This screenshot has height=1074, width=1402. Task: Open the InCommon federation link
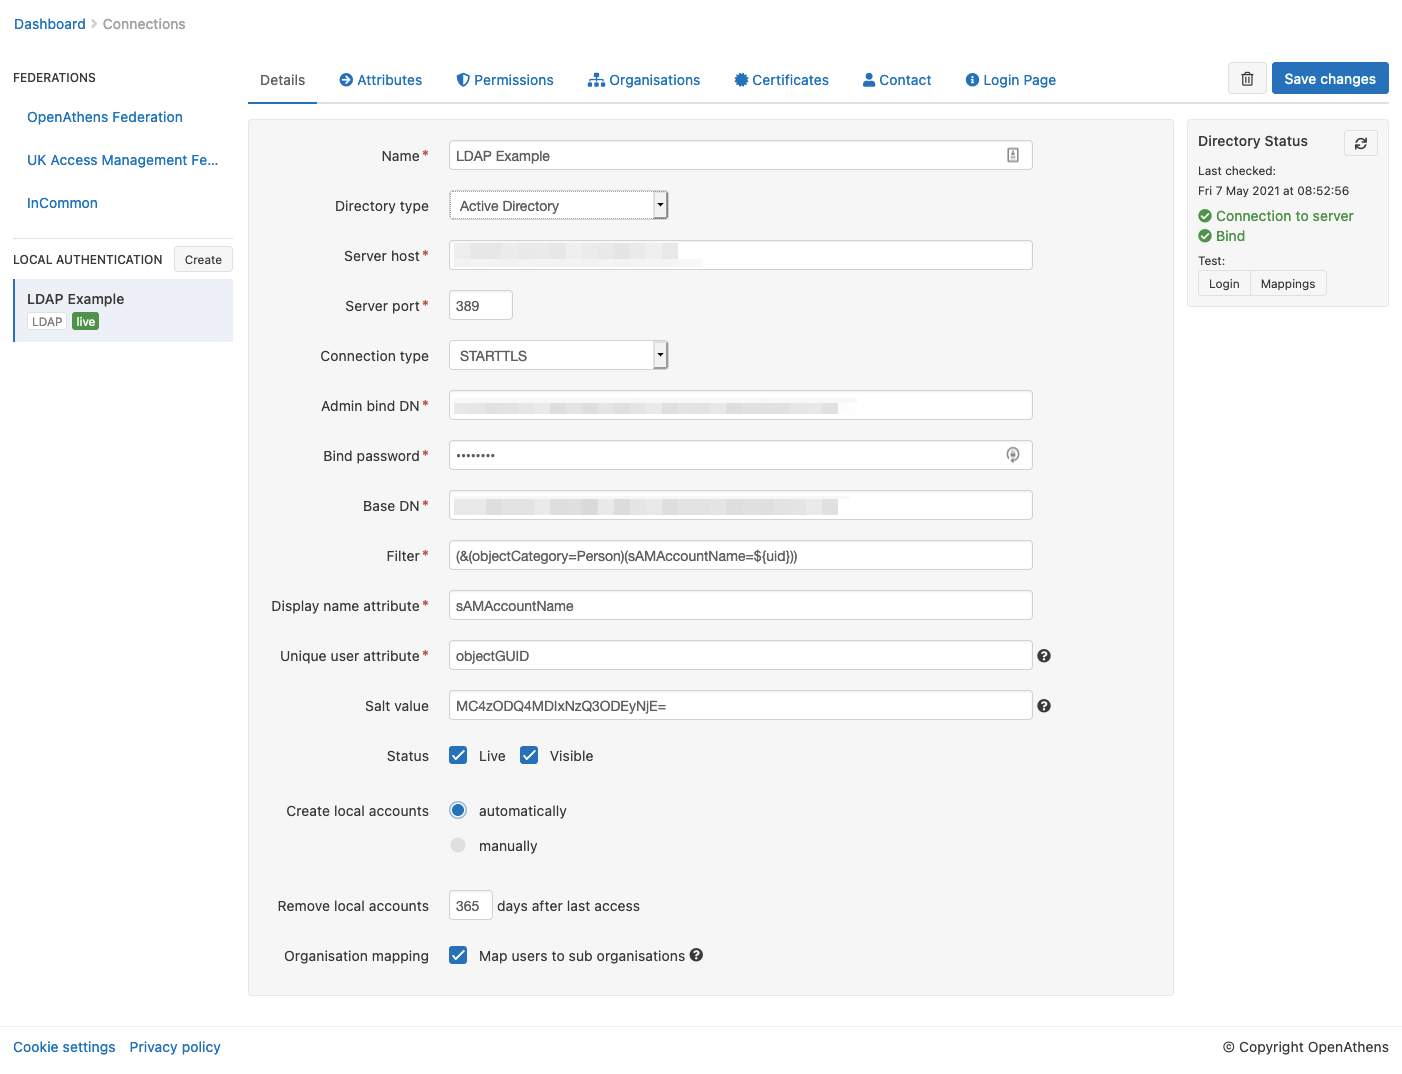pyautogui.click(x=62, y=203)
